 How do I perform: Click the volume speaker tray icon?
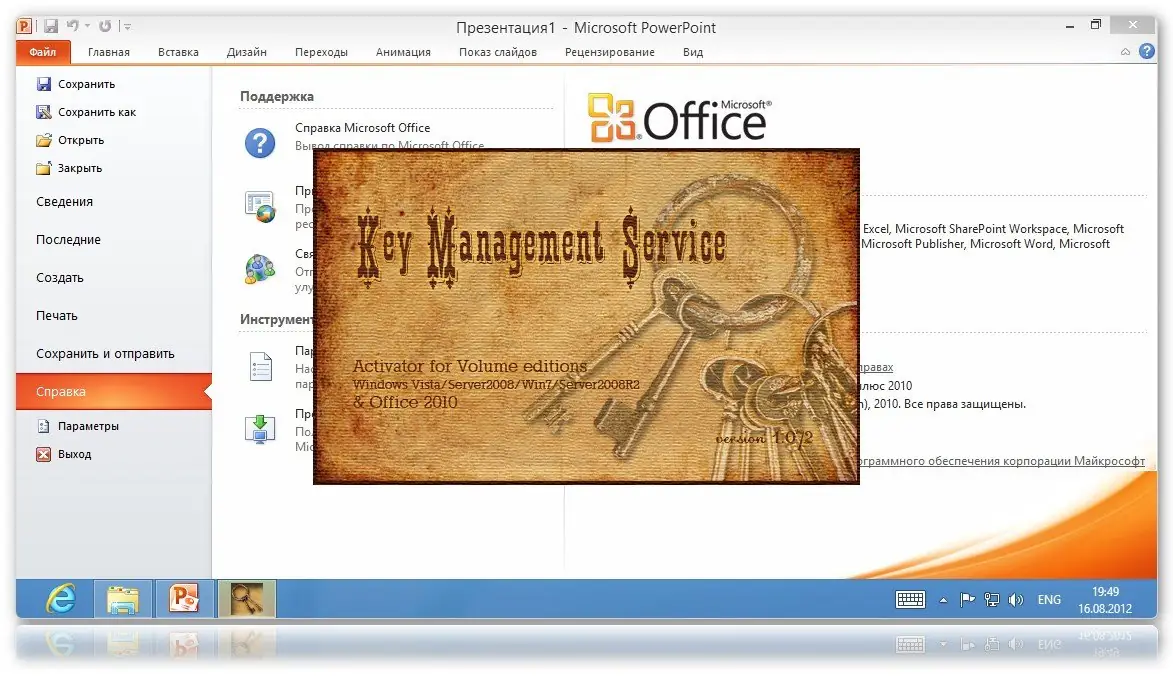coord(1015,600)
